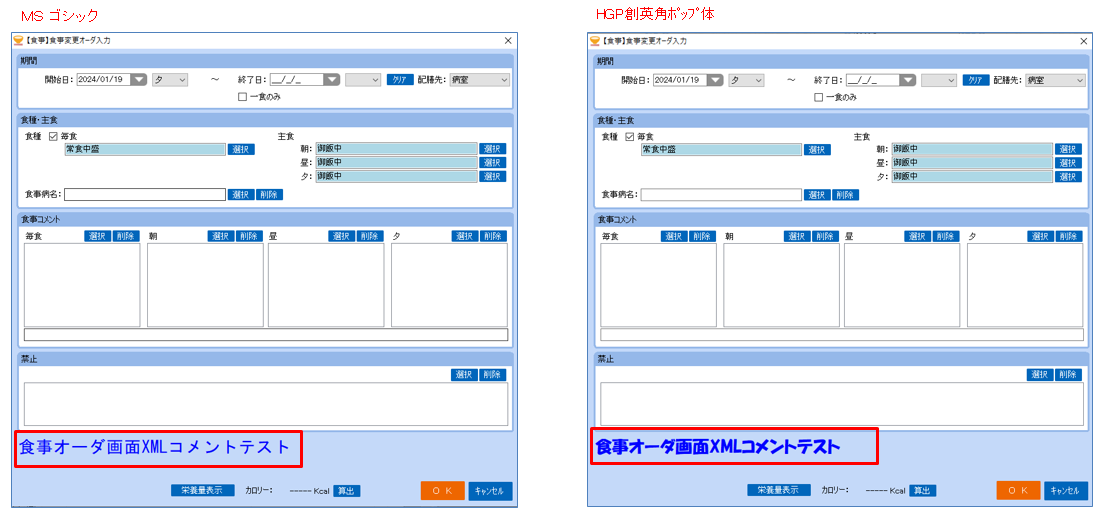
Task: Tick the 一食のみ checkbox in HGP創英角ポップ体 window
Action: [818, 96]
